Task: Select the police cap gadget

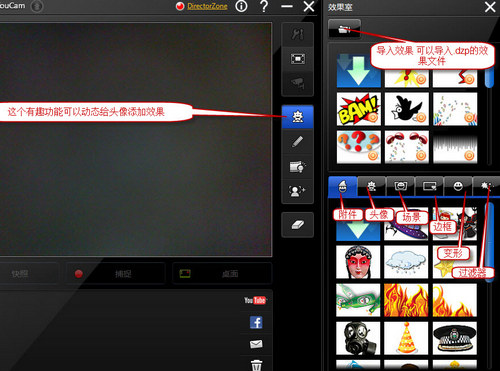Action: click(455, 338)
